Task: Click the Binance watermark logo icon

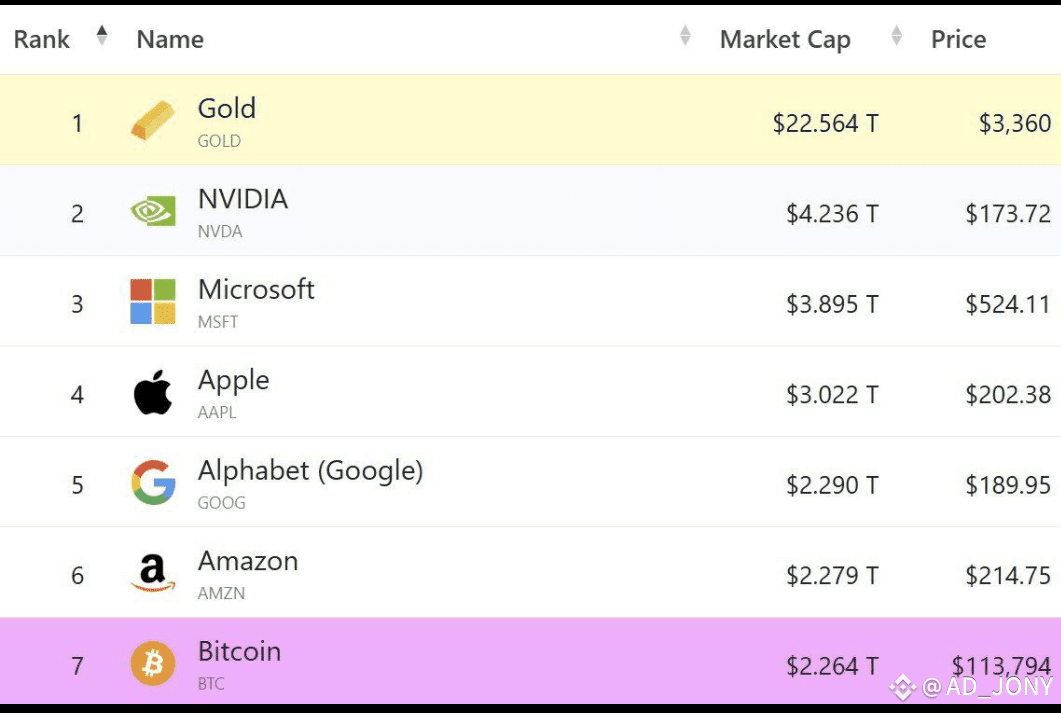Action: click(x=903, y=687)
